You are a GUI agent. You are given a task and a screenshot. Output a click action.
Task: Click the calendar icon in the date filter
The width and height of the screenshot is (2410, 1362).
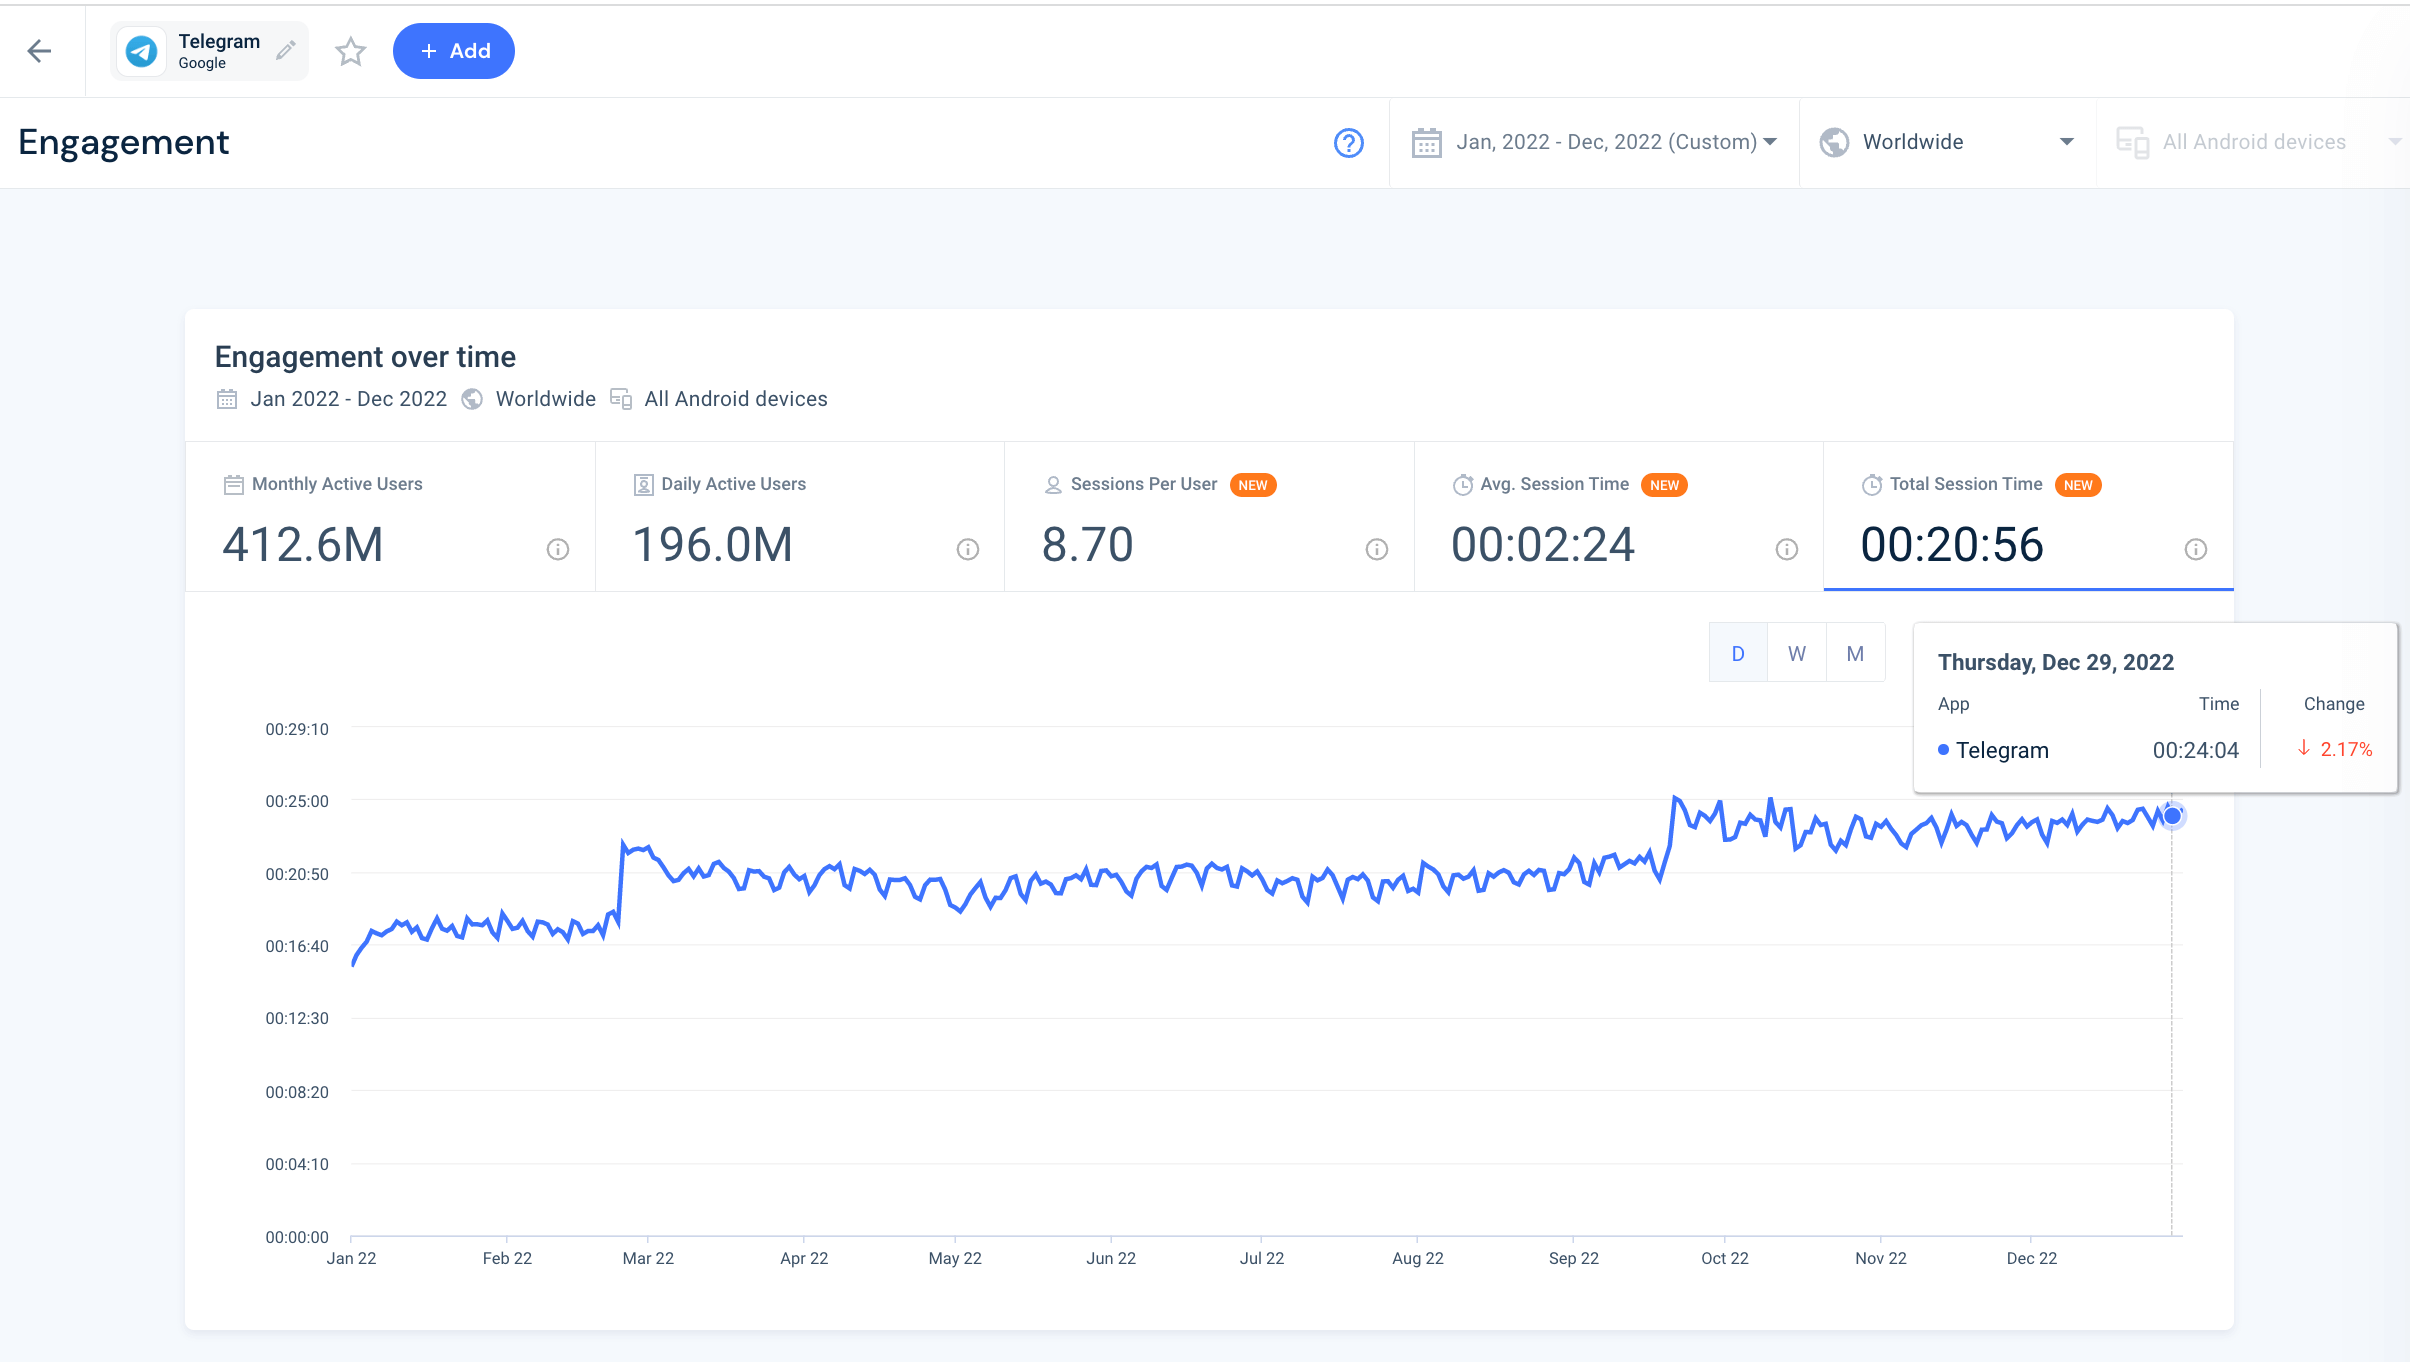coord(1426,143)
